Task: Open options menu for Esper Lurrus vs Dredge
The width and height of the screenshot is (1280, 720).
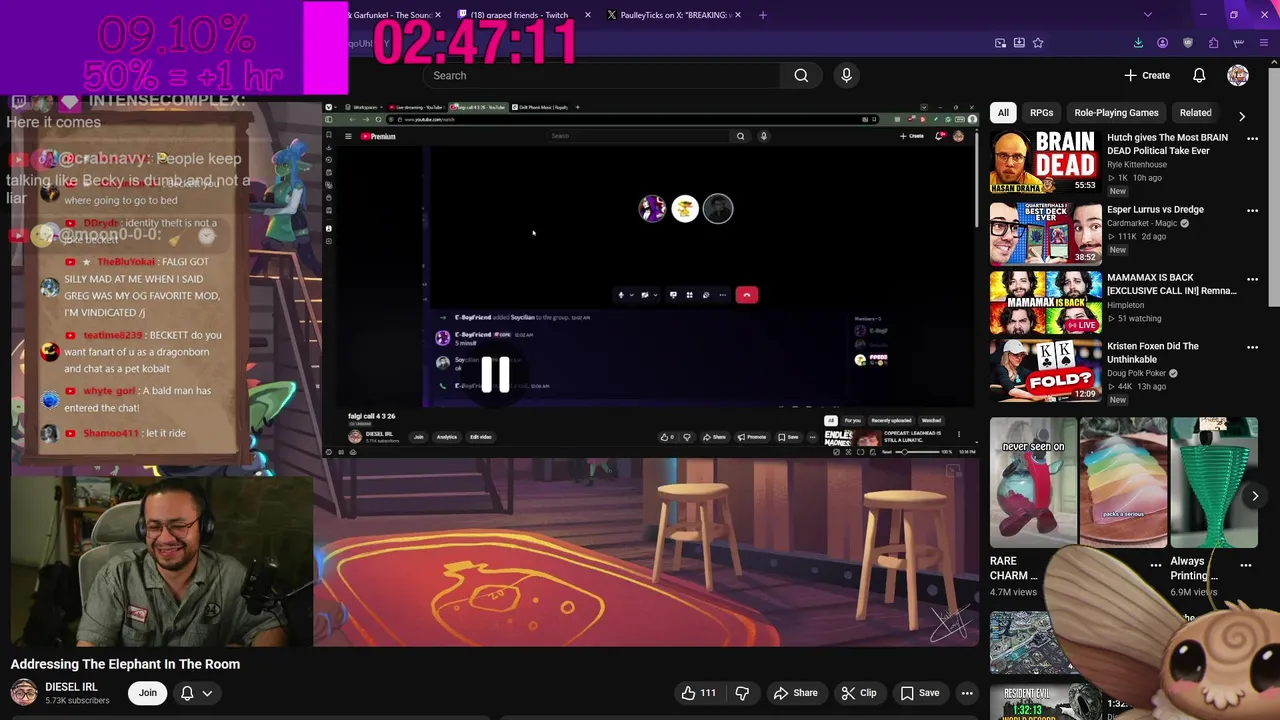Action: click(1252, 211)
